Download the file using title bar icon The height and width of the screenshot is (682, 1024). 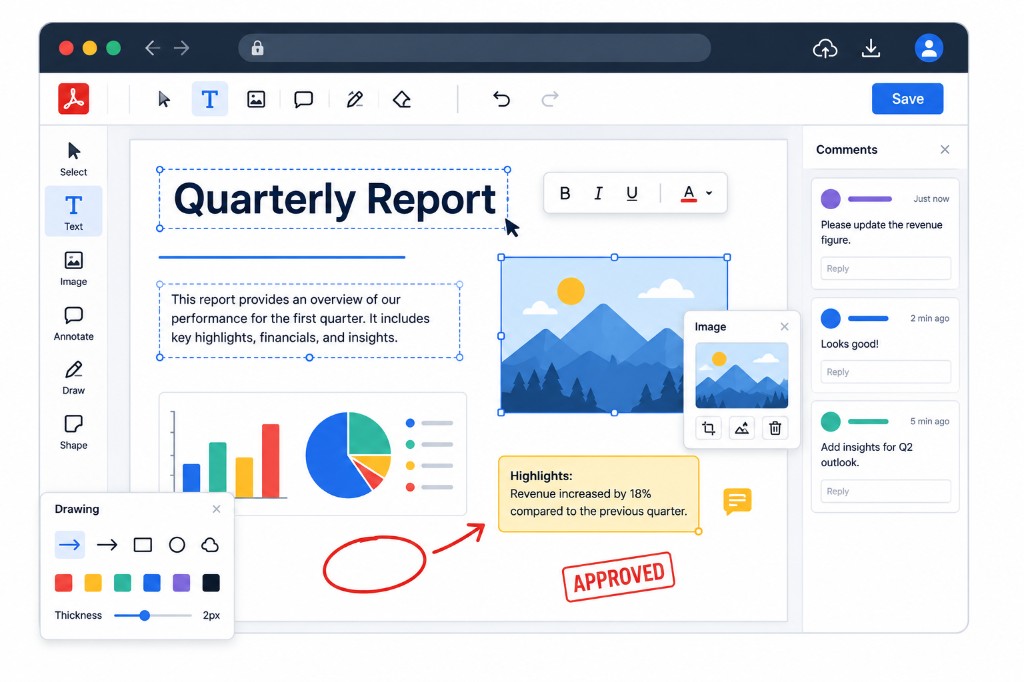871,48
